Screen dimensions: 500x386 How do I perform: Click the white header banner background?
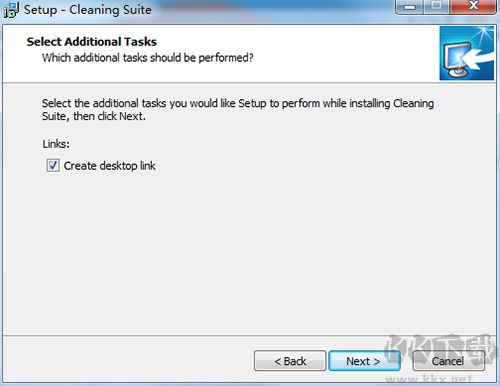pyautogui.click(x=300, y=53)
